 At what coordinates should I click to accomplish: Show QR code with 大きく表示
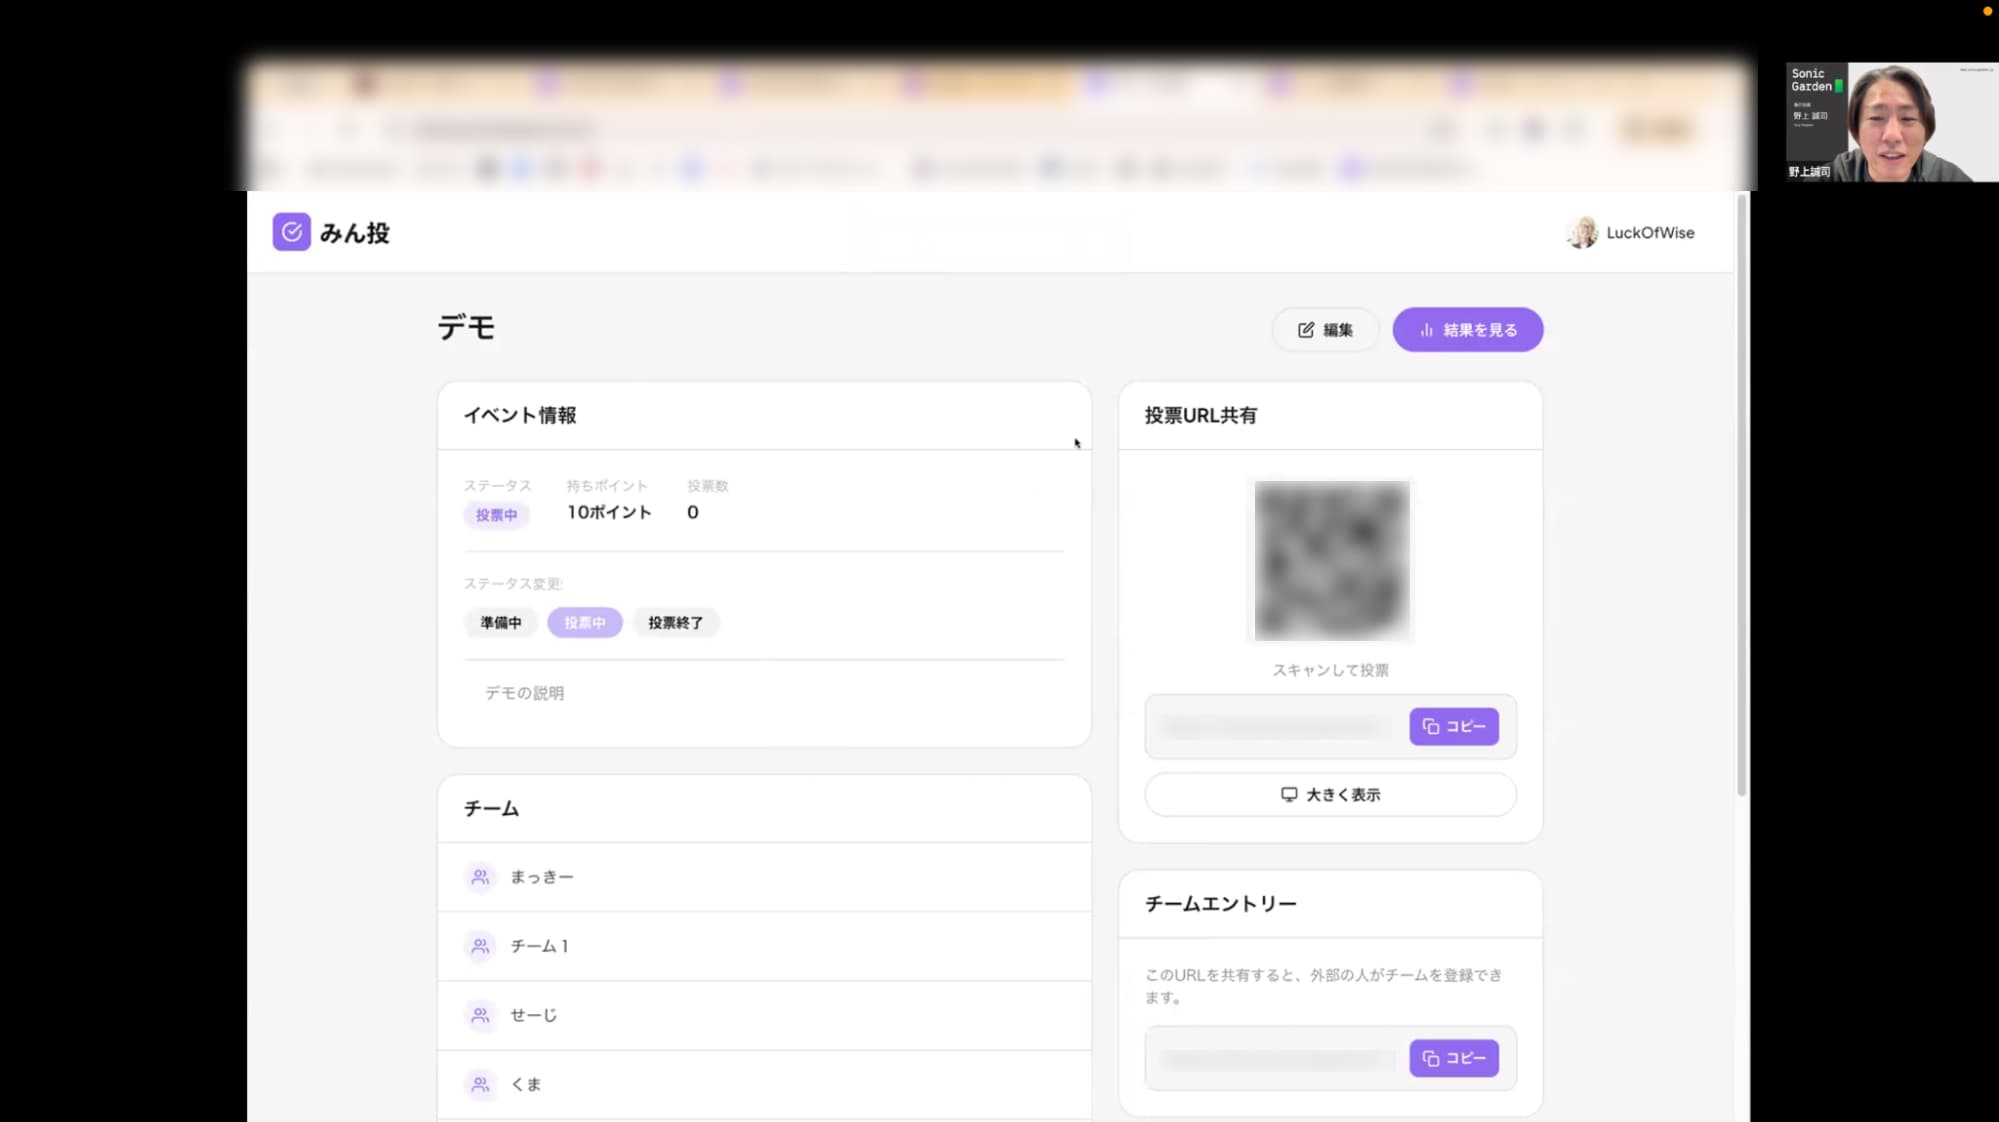[x=1330, y=795]
